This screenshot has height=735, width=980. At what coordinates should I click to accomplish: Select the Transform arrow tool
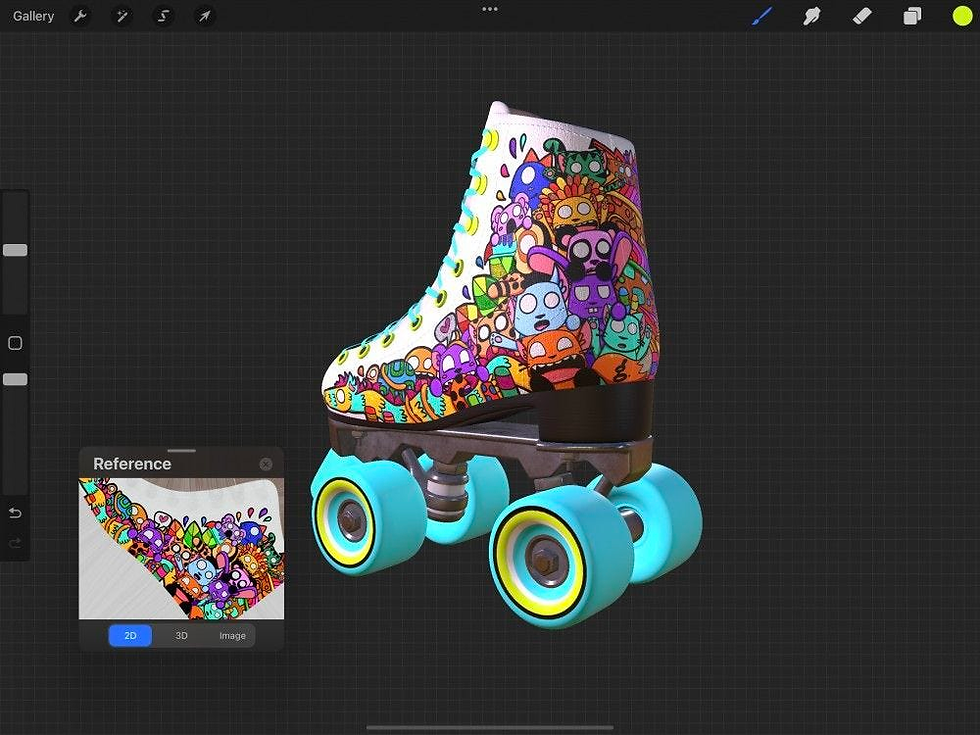[204, 16]
